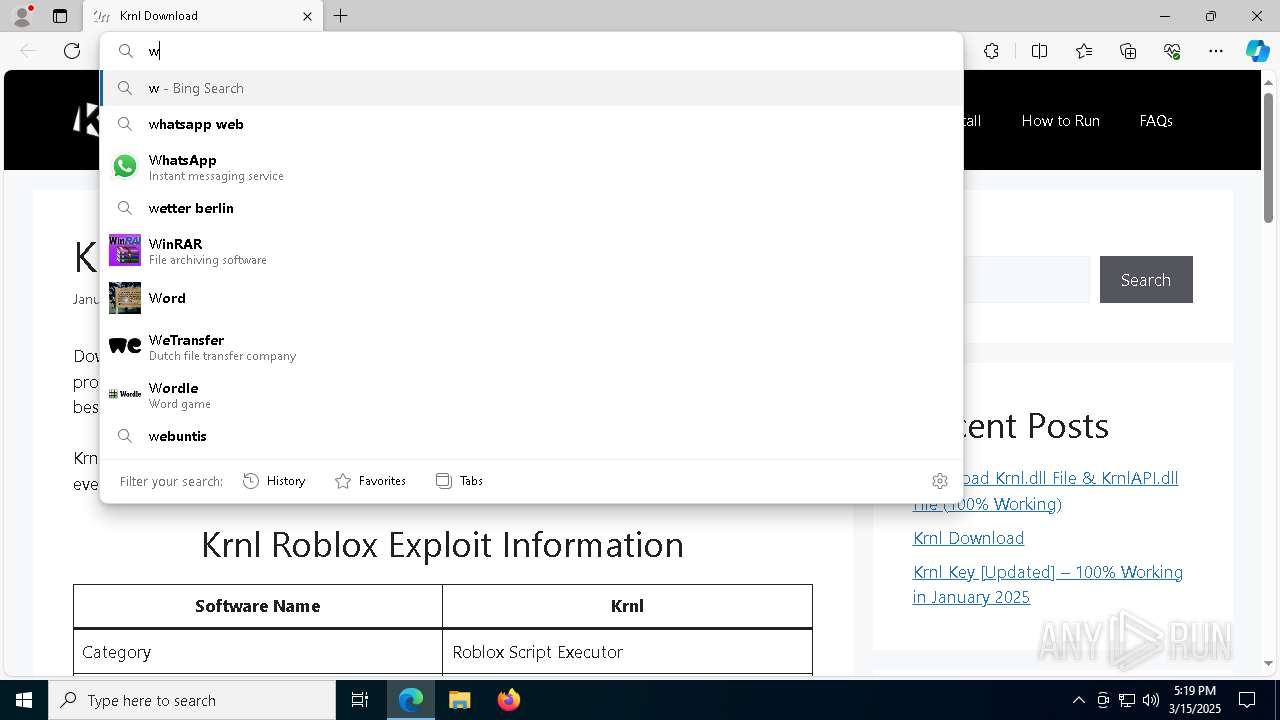Open Microsoft Edge taskbar icon
Viewport: 1280px width, 720px height.
pos(411,700)
